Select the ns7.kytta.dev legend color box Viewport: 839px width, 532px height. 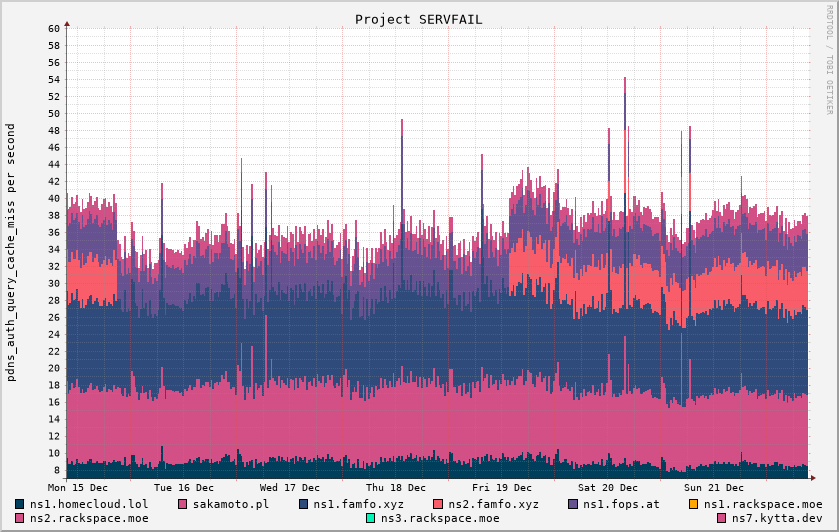pos(722,518)
